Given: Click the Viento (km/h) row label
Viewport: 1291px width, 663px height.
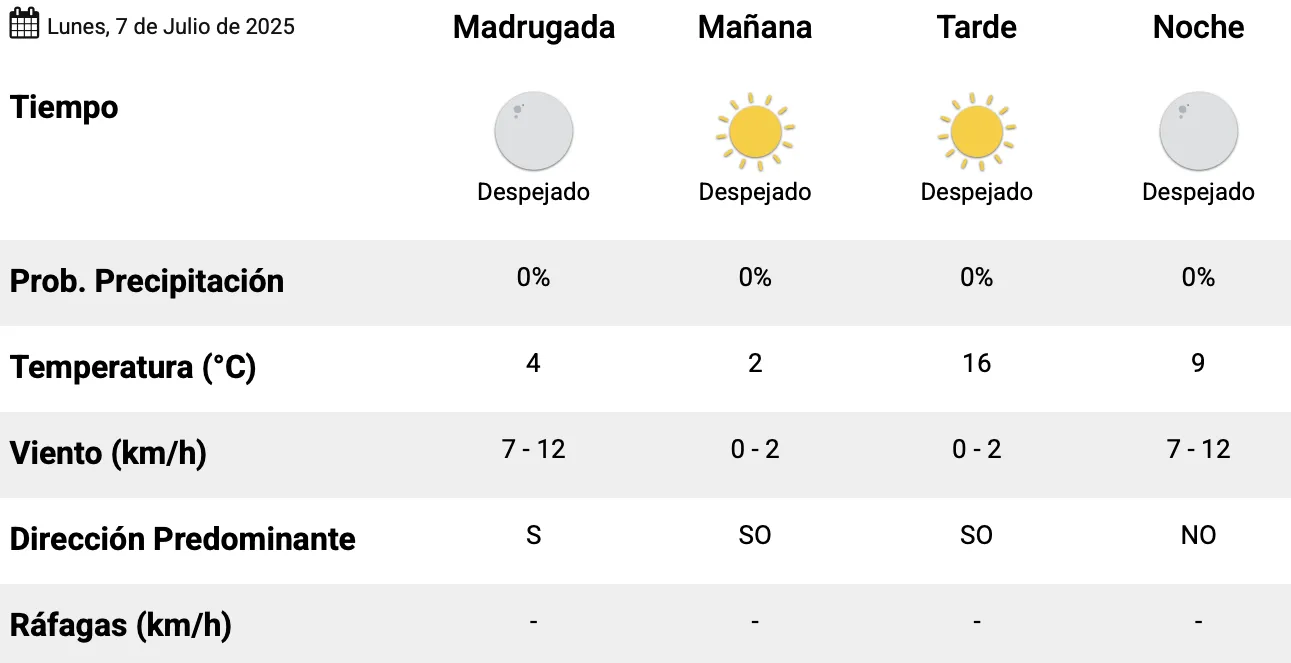Looking at the screenshot, I should point(108,453).
